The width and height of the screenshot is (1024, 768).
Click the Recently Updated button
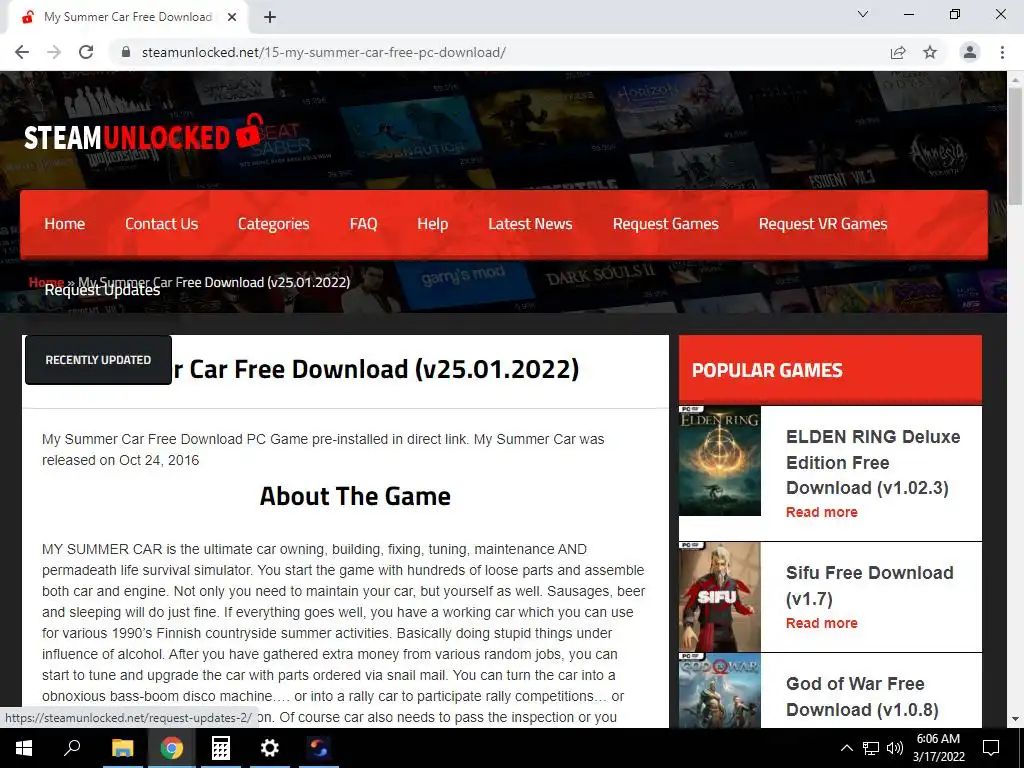(98, 360)
